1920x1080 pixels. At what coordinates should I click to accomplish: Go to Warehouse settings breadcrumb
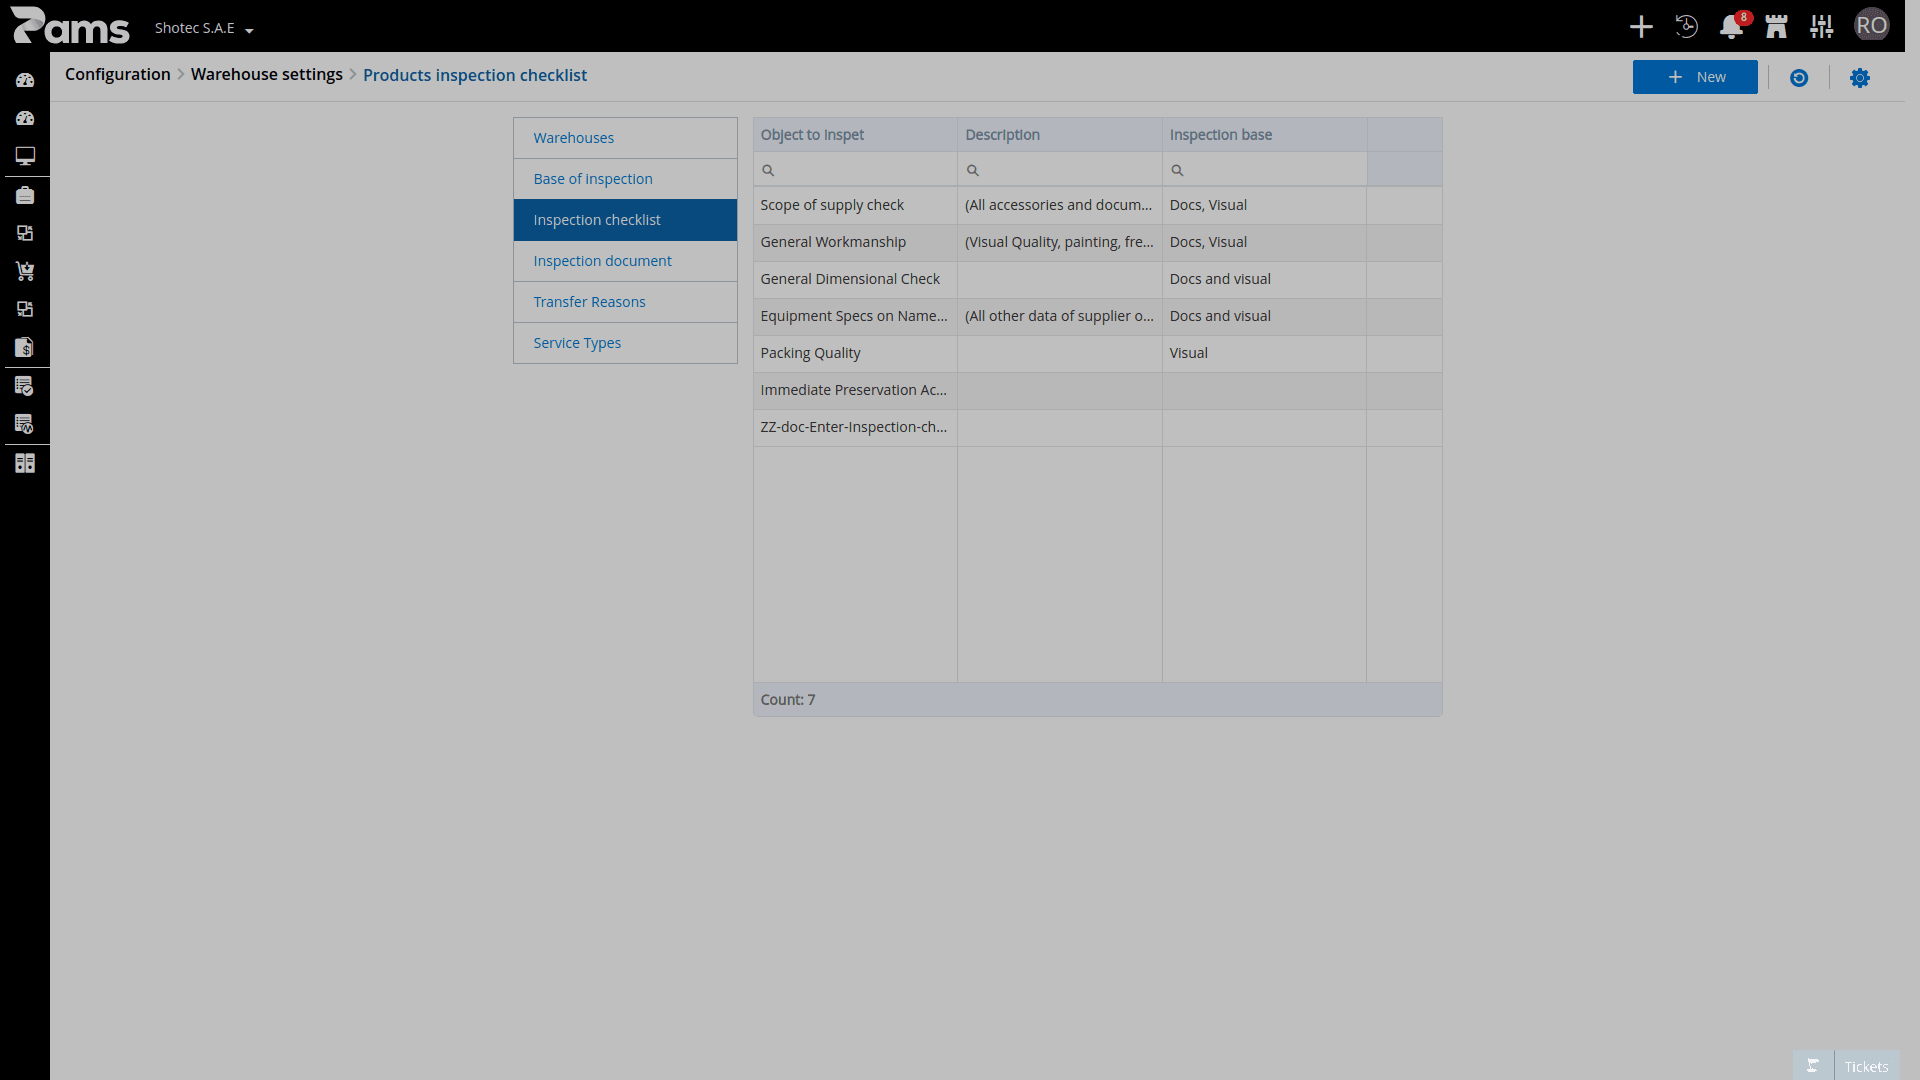pos(267,75)
